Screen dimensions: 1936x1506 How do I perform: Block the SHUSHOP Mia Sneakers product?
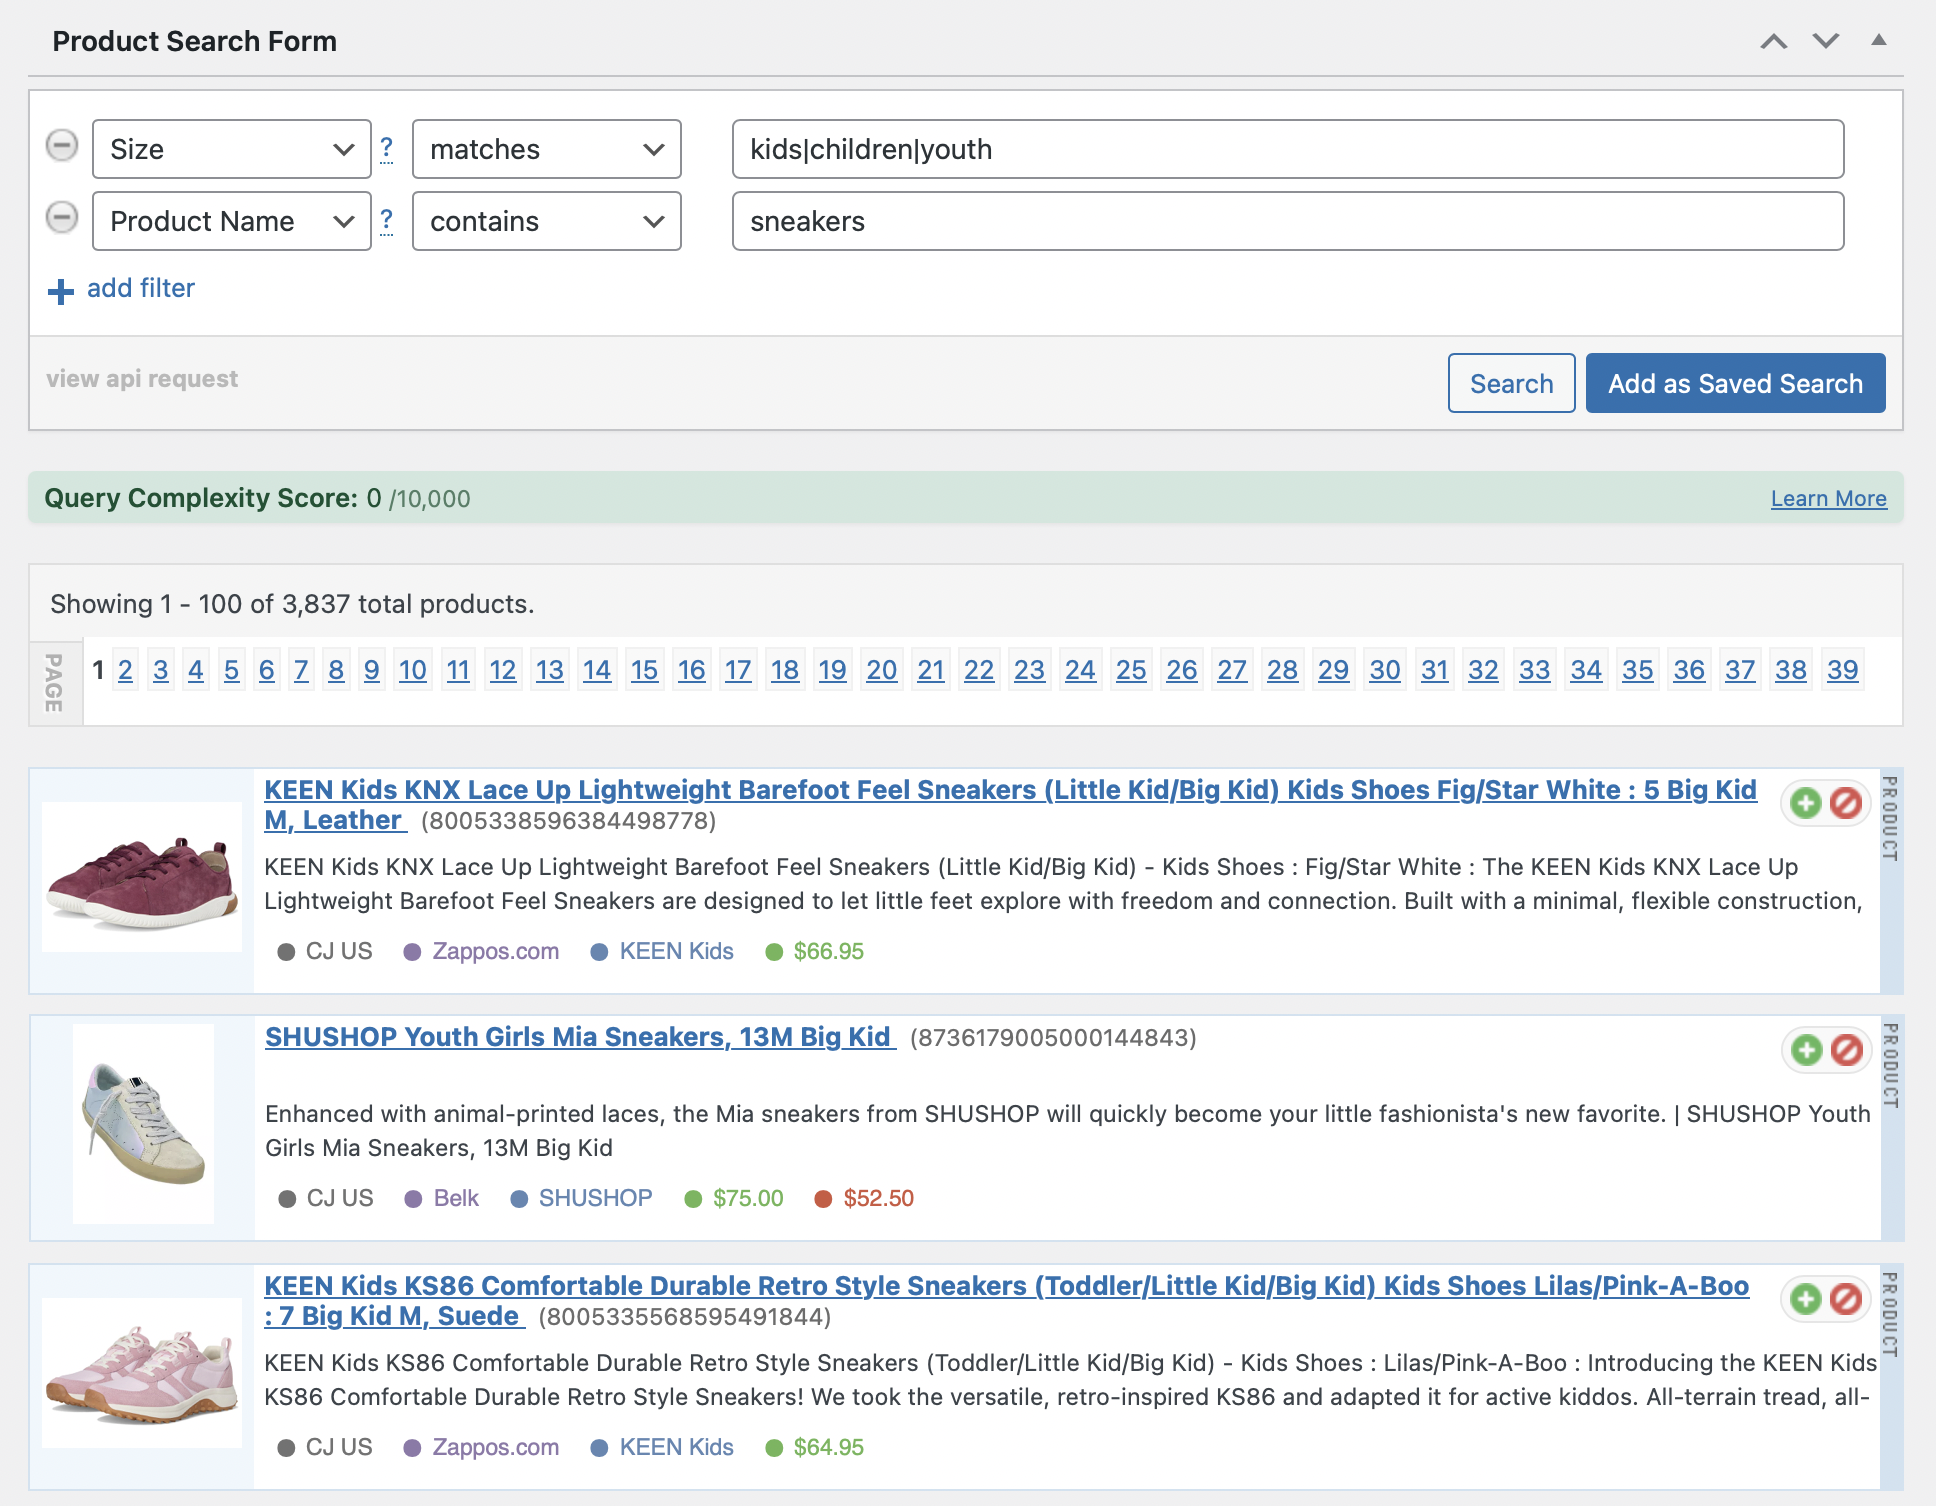coord(1847,1050)
